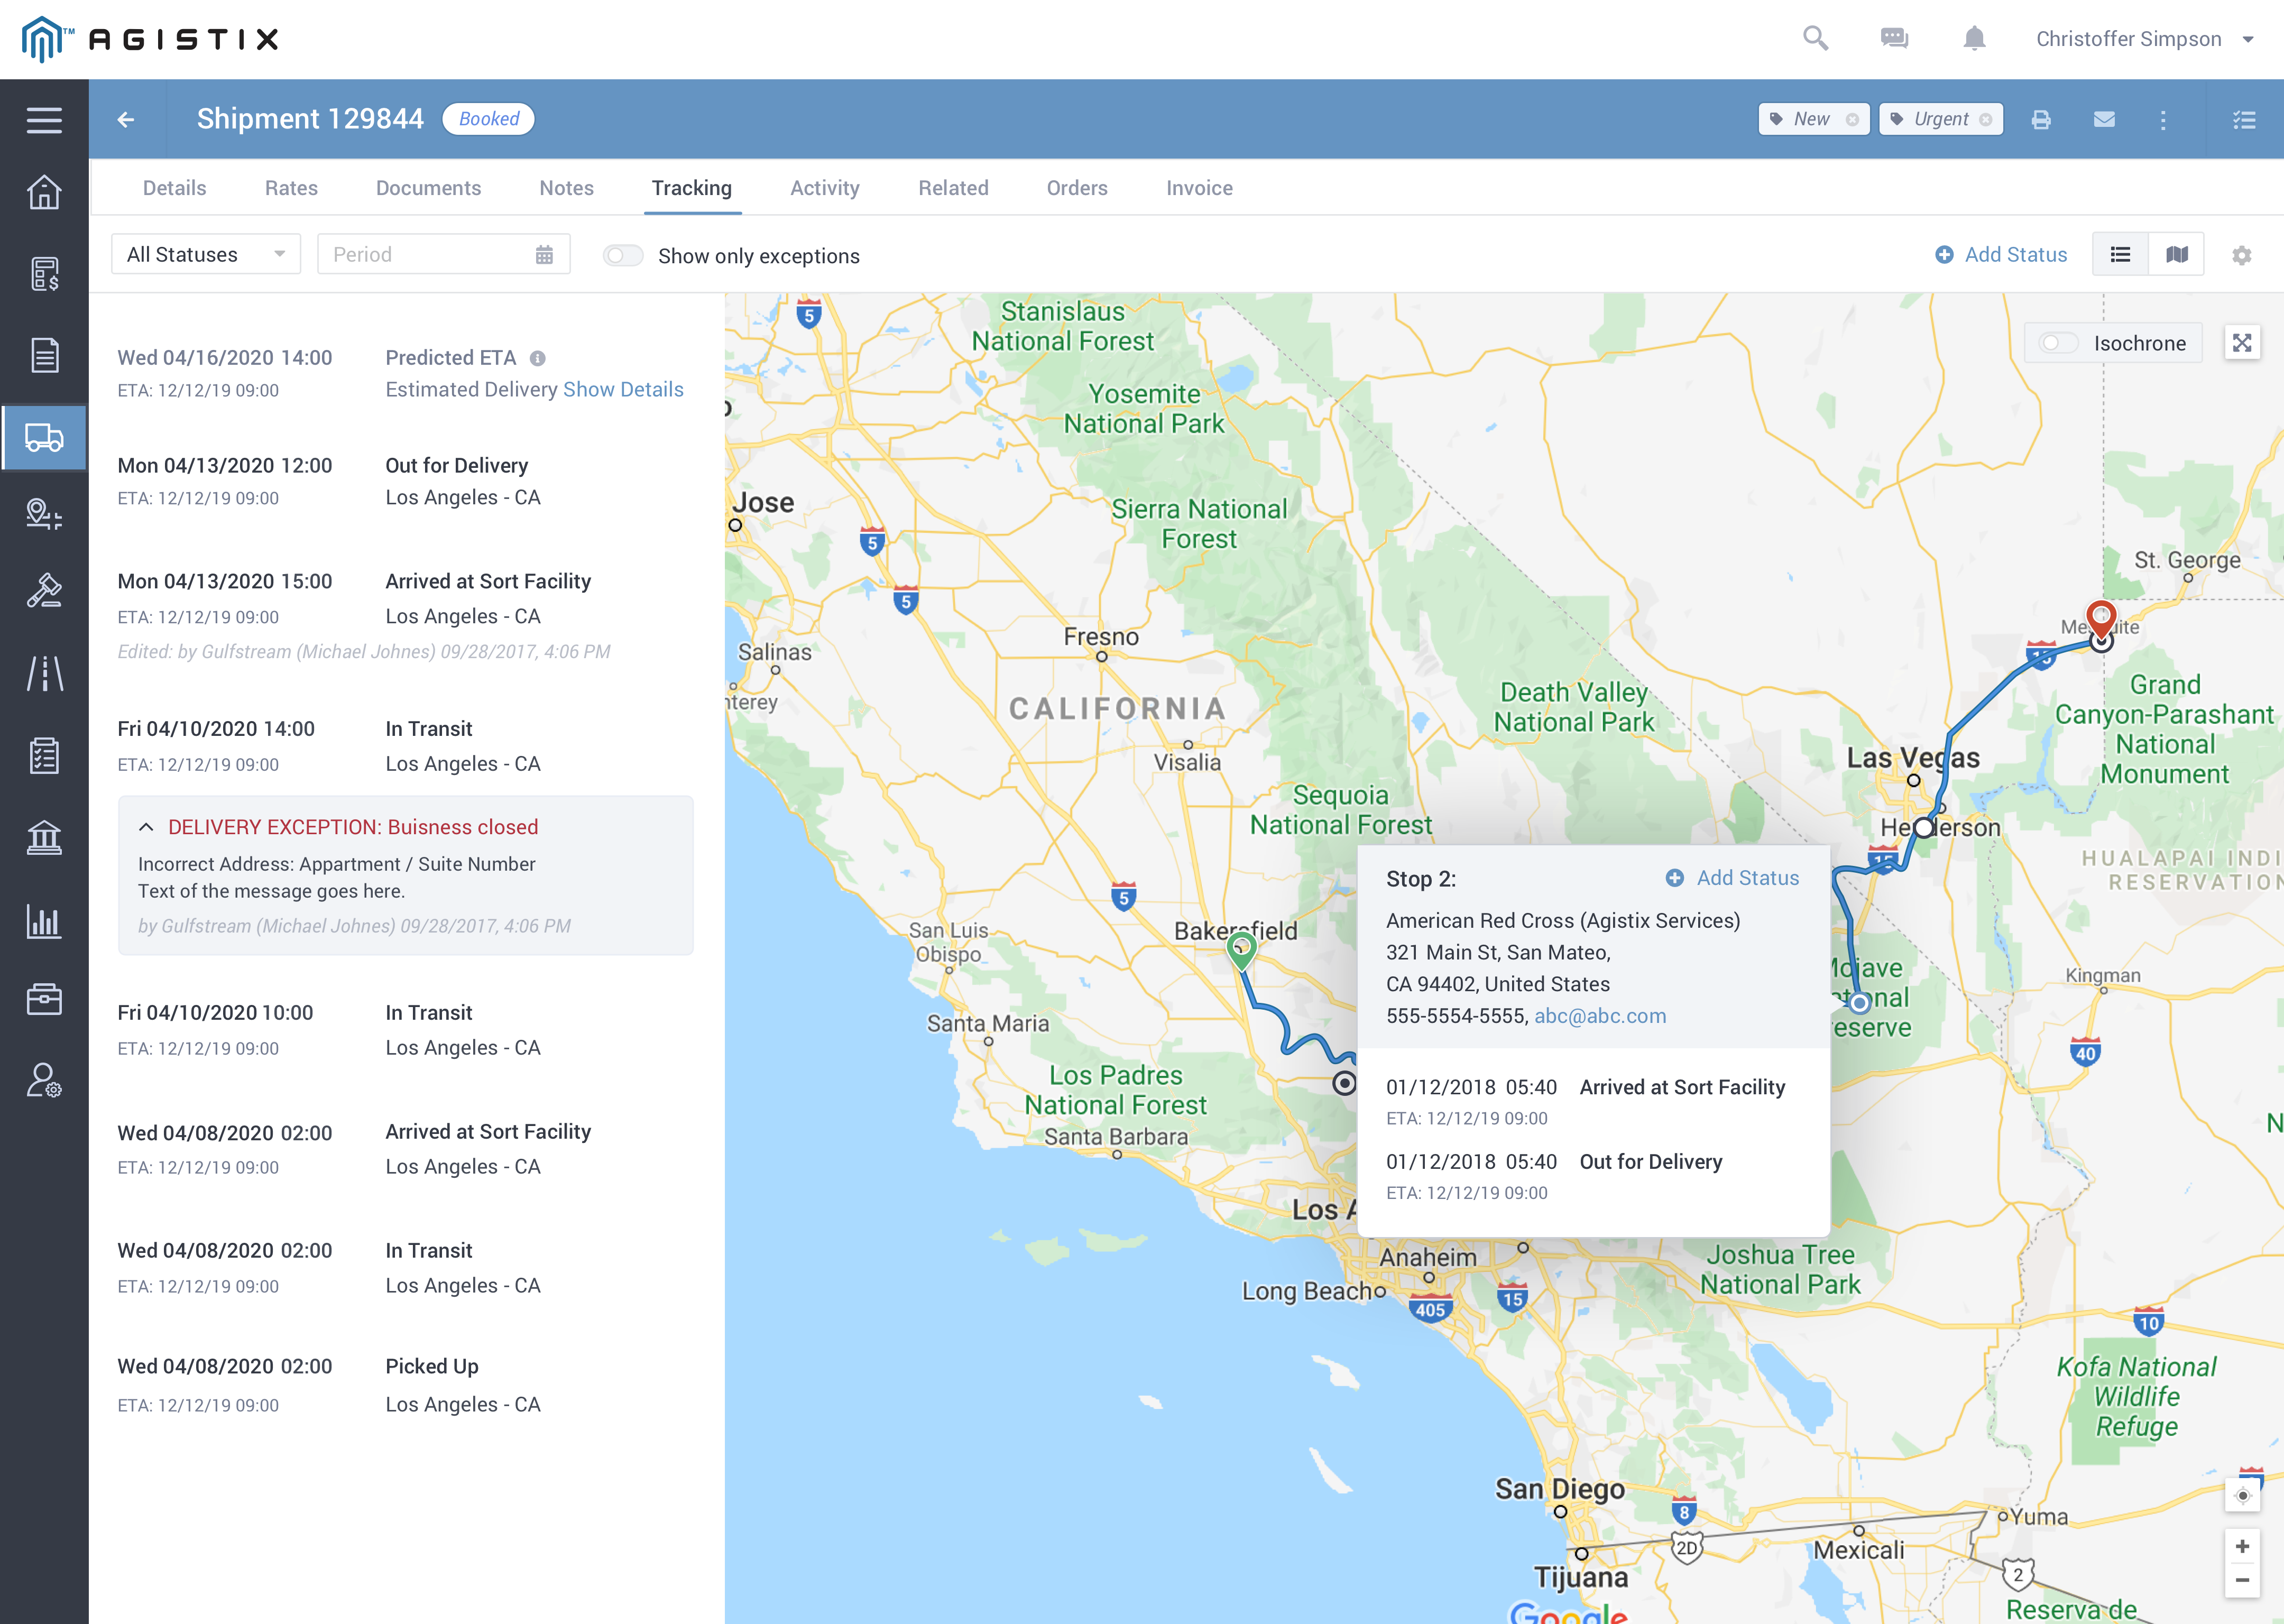Print the shipment using the printer icon

click(x=2041, y=118)
